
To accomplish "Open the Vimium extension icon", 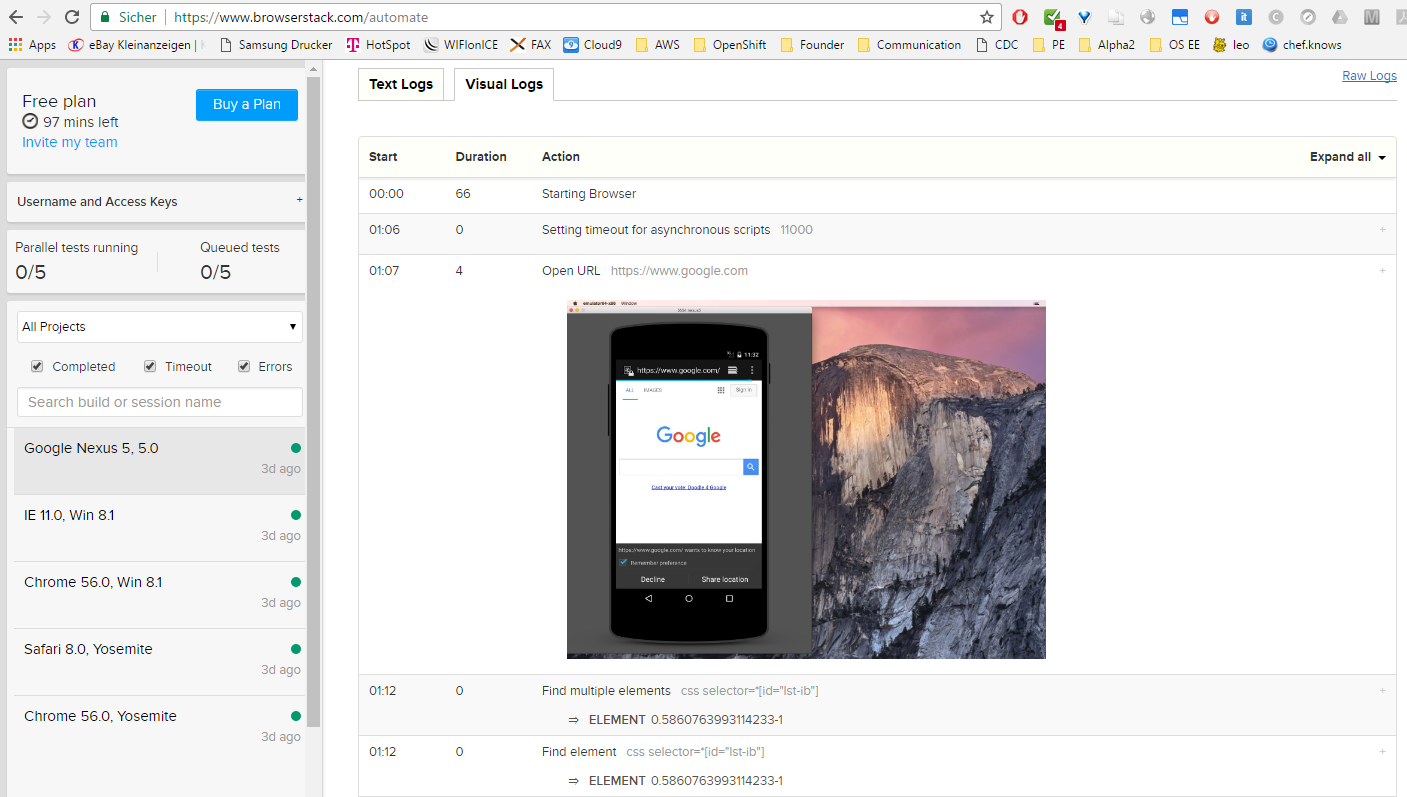I will pos(1084,16).
